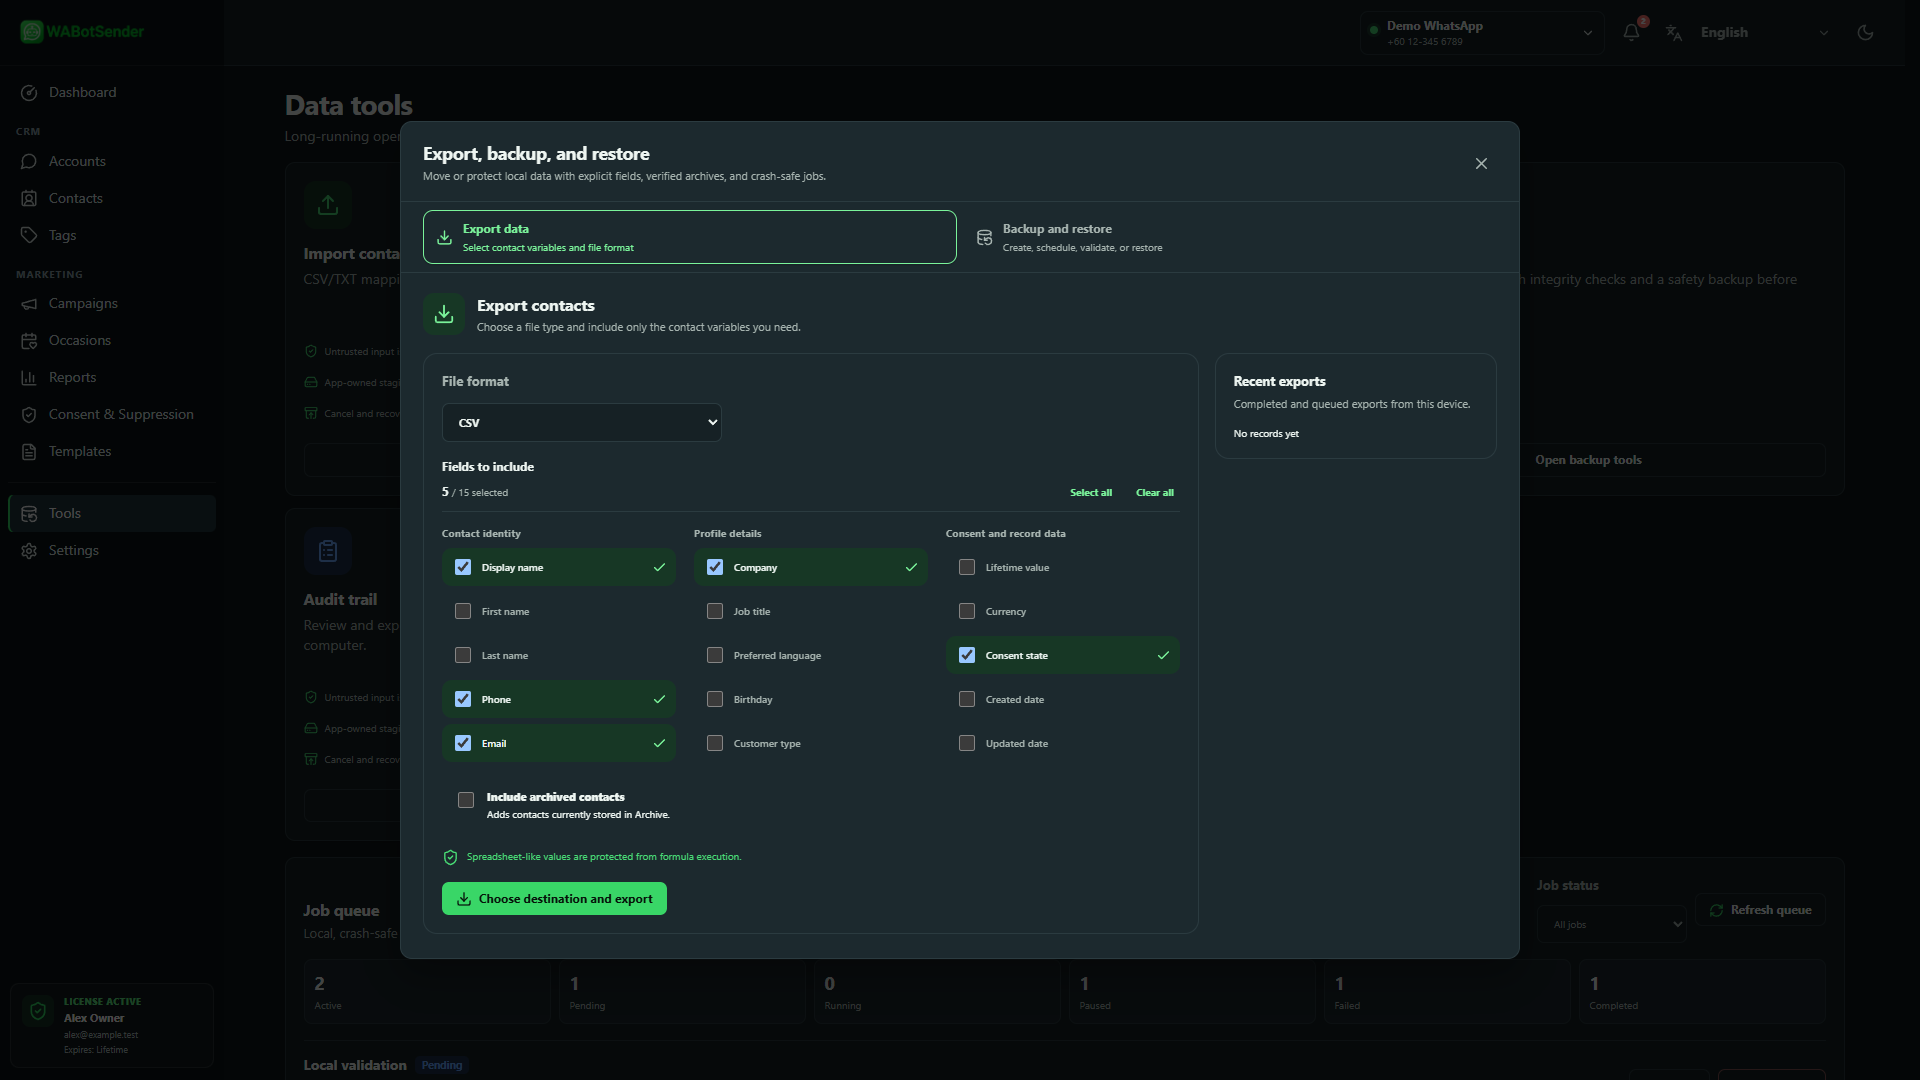Check the Job title field
Screen dimensions: 1920x1080
coord(715,611)
